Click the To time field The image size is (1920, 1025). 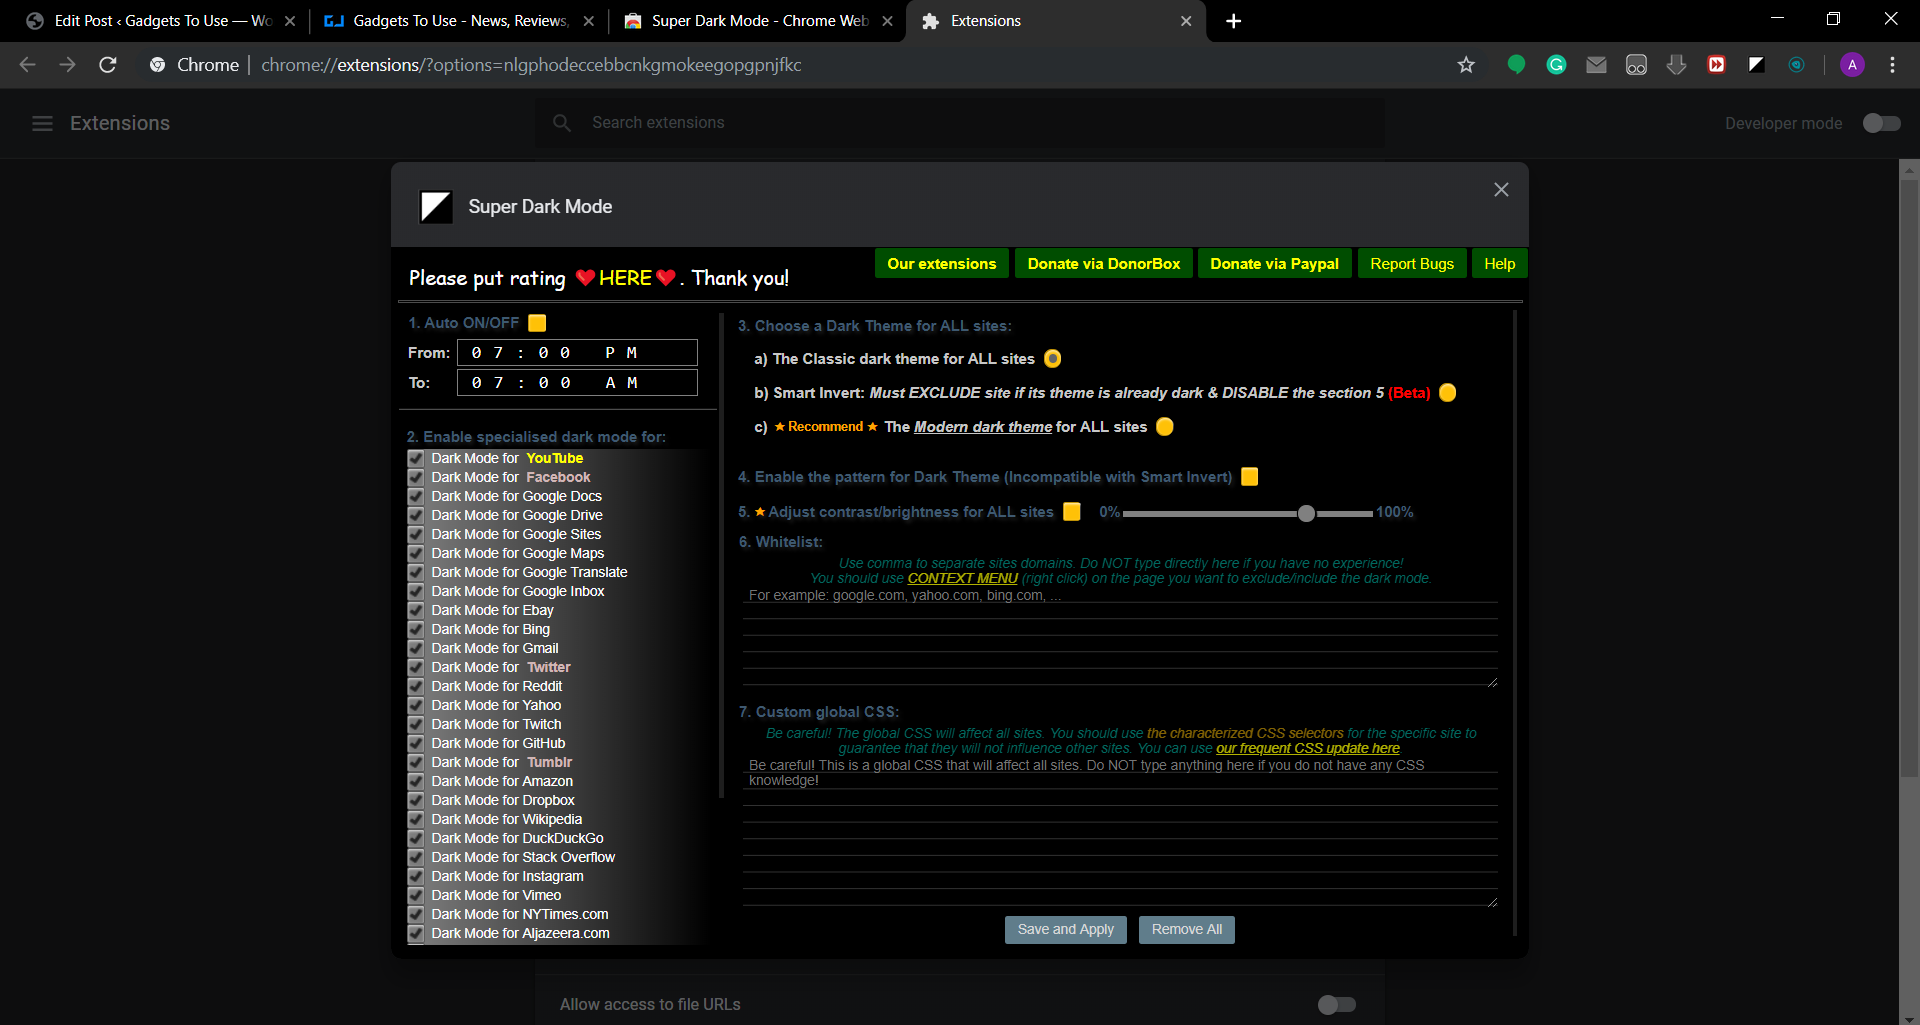[577, 383]
